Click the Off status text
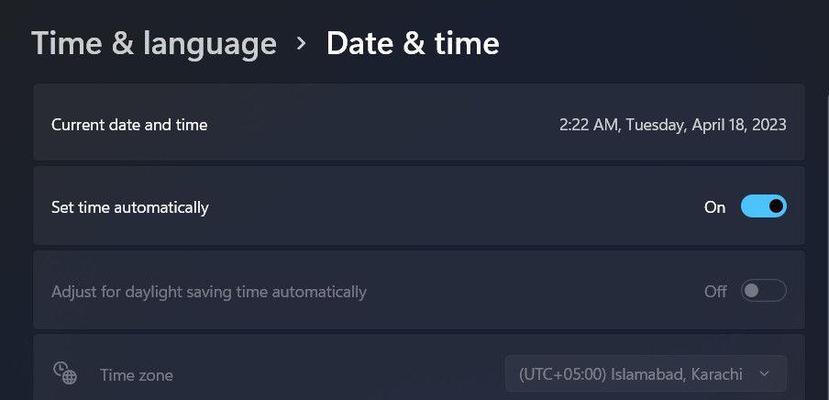Screen dimensions: 829x400 point(715,291)
